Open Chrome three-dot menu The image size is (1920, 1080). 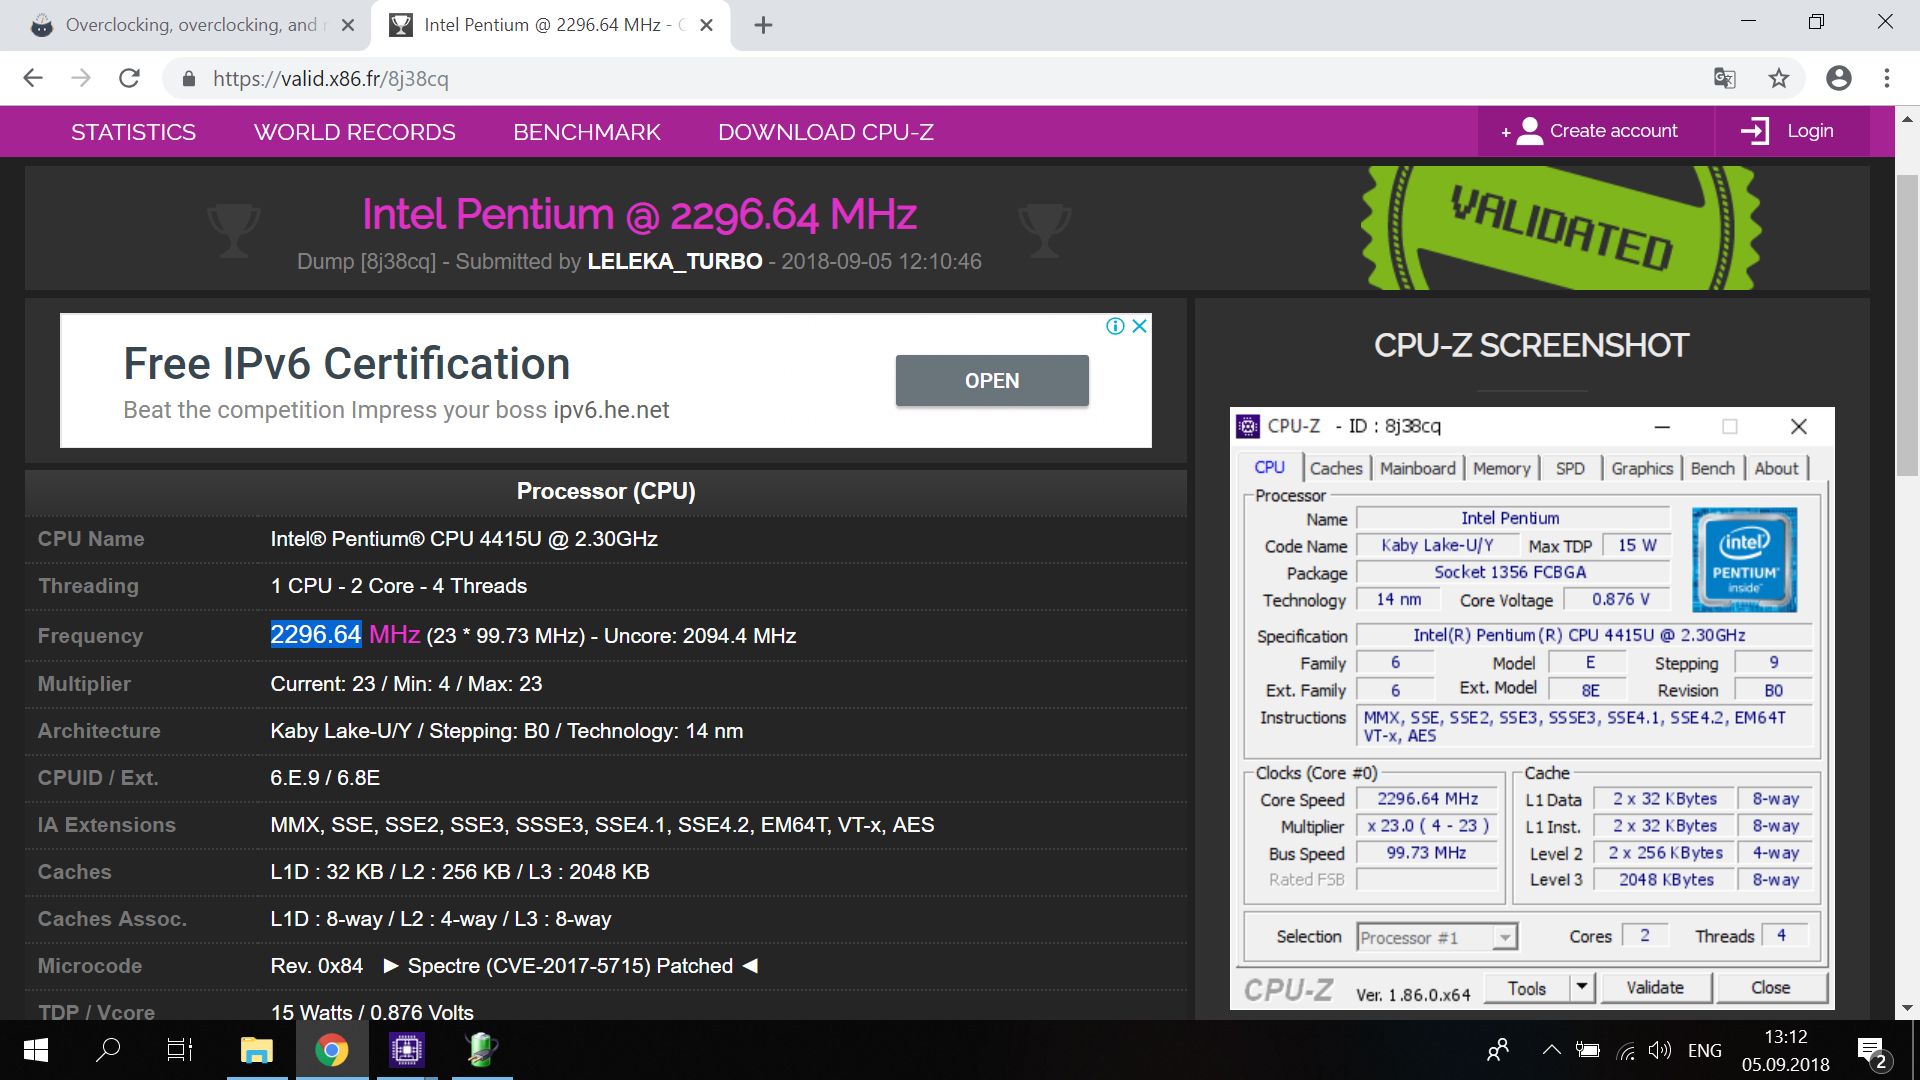[x=1887, y=78]
